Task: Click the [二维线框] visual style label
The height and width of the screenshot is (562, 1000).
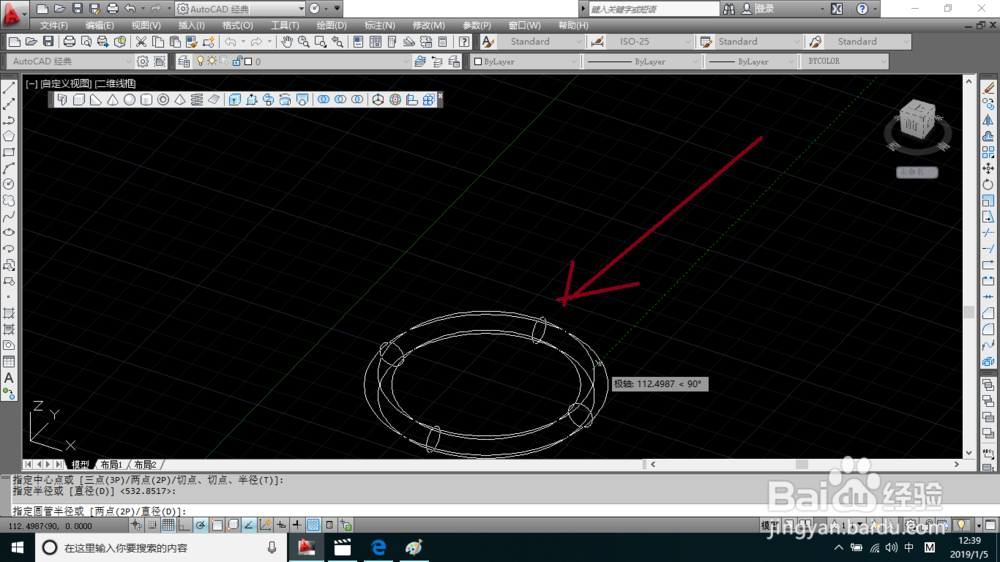Action: pos(115,84)
